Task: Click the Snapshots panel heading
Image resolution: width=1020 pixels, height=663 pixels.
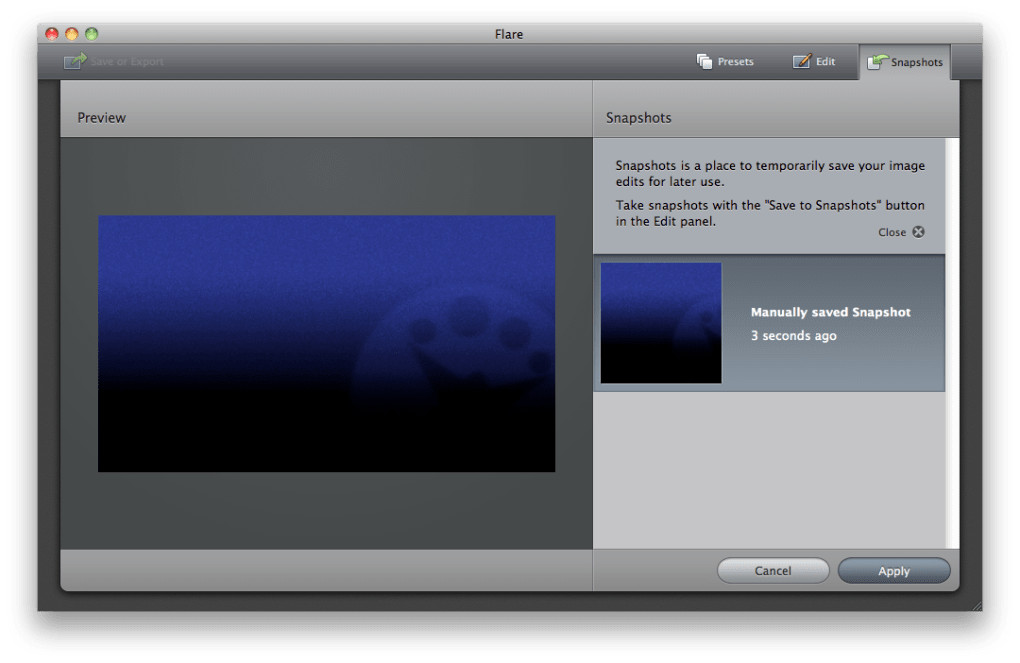Action: pyautogui.click(x=638, y=118)
